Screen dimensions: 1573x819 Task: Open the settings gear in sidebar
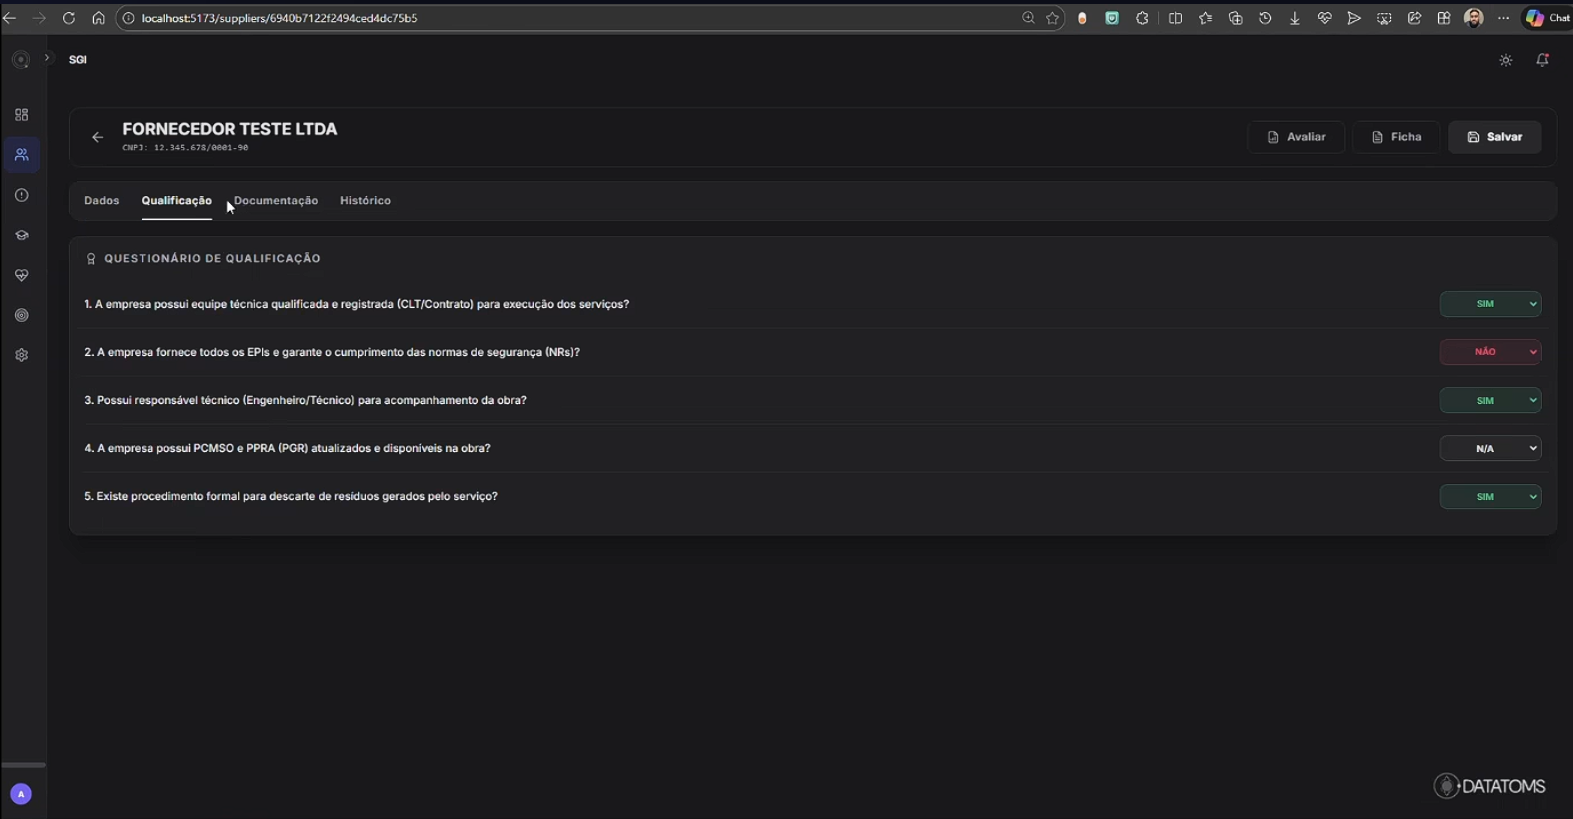(21, 355)
